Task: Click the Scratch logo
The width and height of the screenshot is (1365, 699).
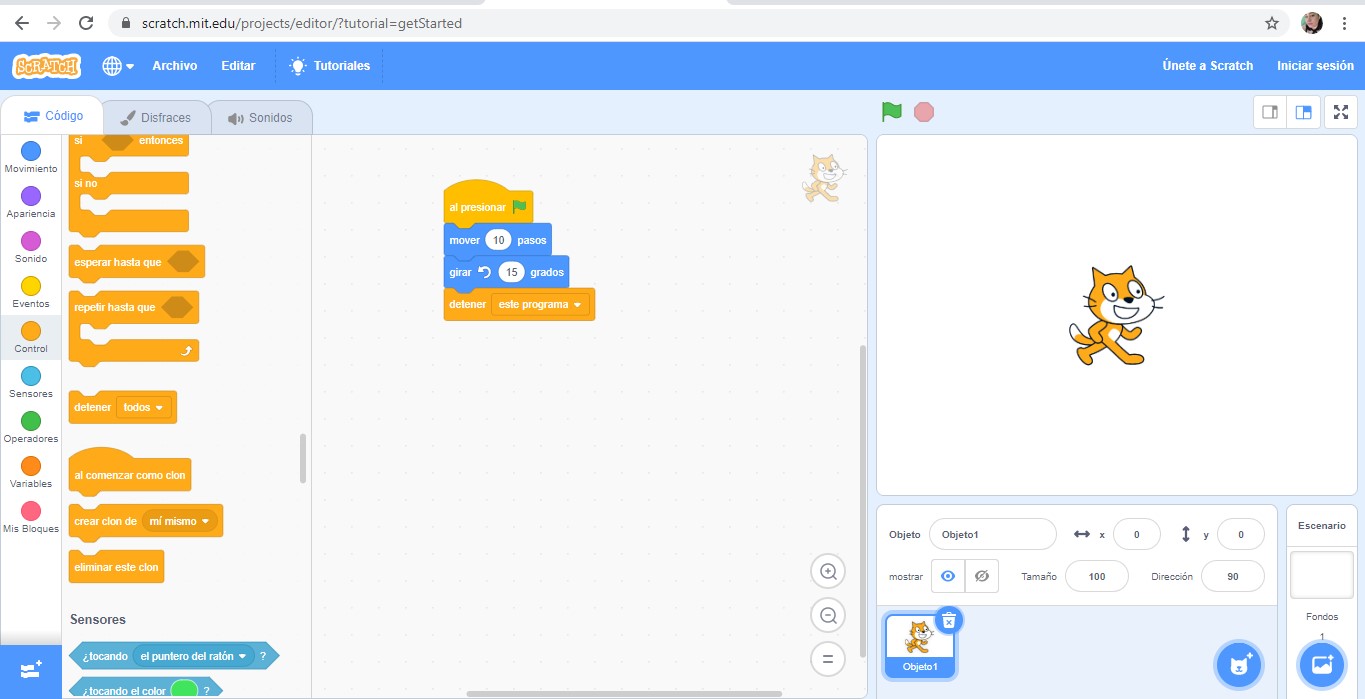Action: pyautogui.click(x=46, y=66)
